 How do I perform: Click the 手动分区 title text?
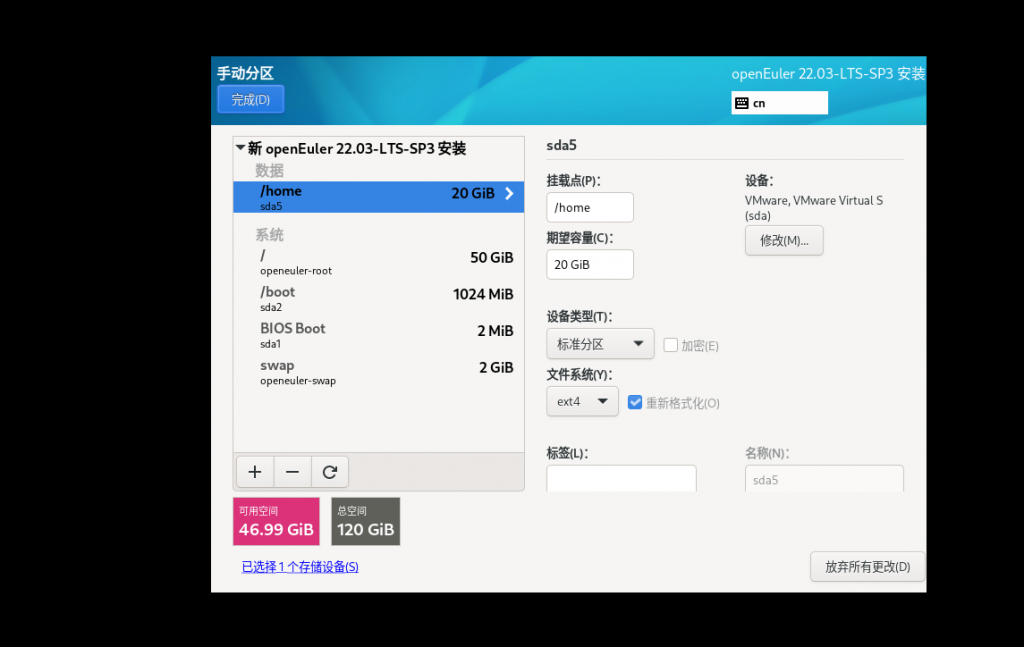click(x=246, y=73)
